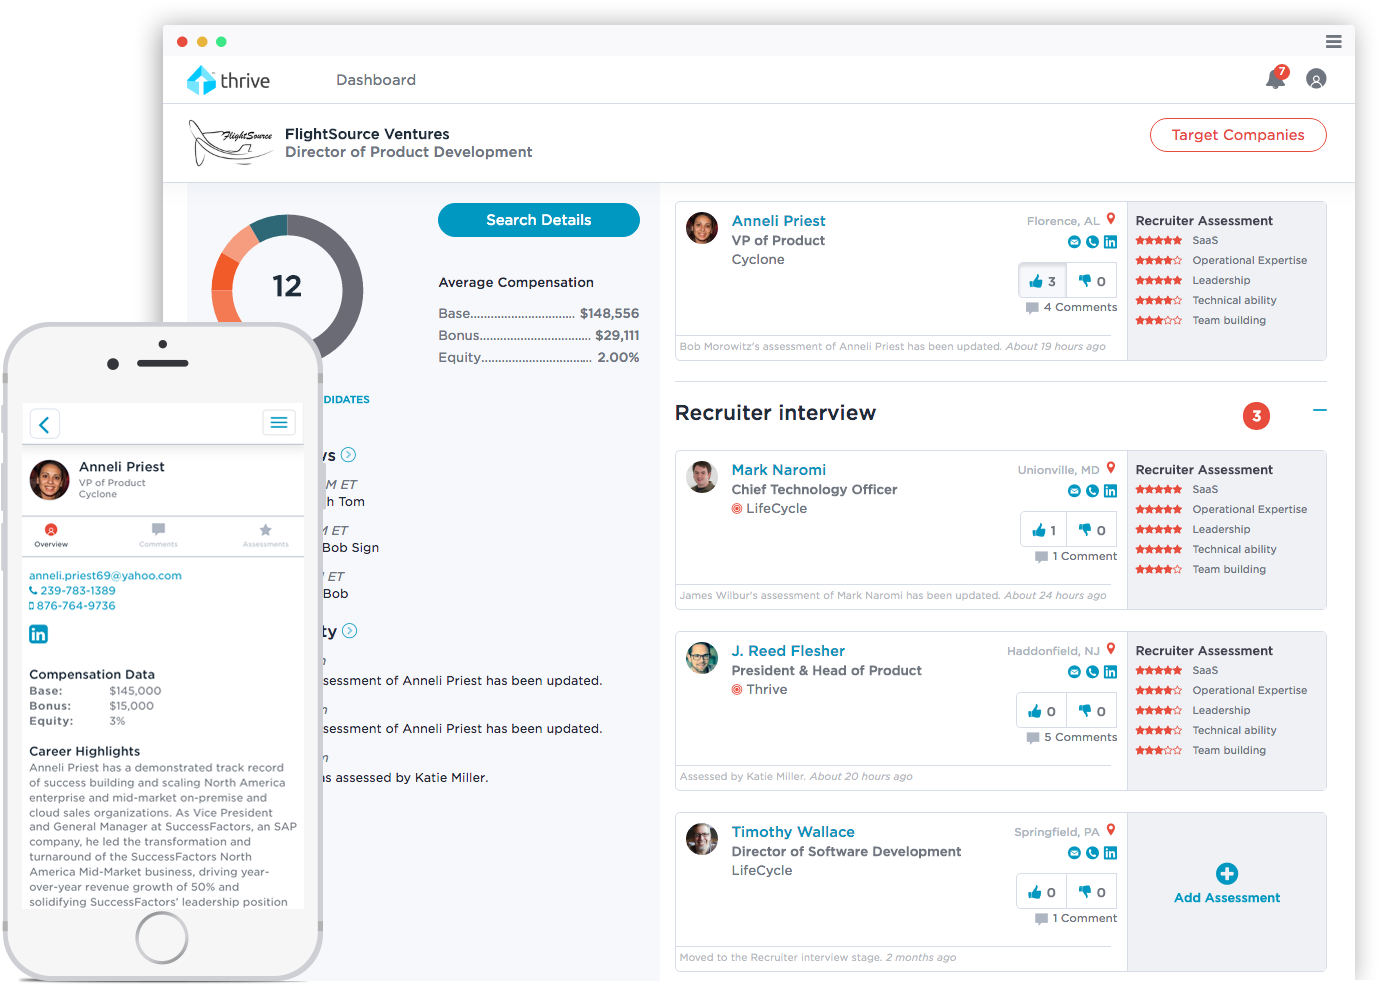The height and width of the screenshot is (985, 1379).
Task: Email Timothy Wallace via envelope icon
Action: (x=1074, y=853)
